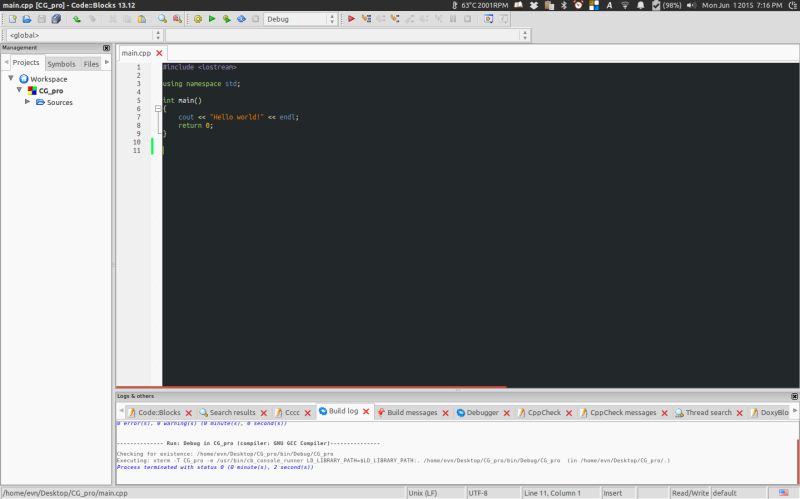Click the Run to cursor debug icon
This screenshot has height=499, width=800.
[x=366, y=19]
